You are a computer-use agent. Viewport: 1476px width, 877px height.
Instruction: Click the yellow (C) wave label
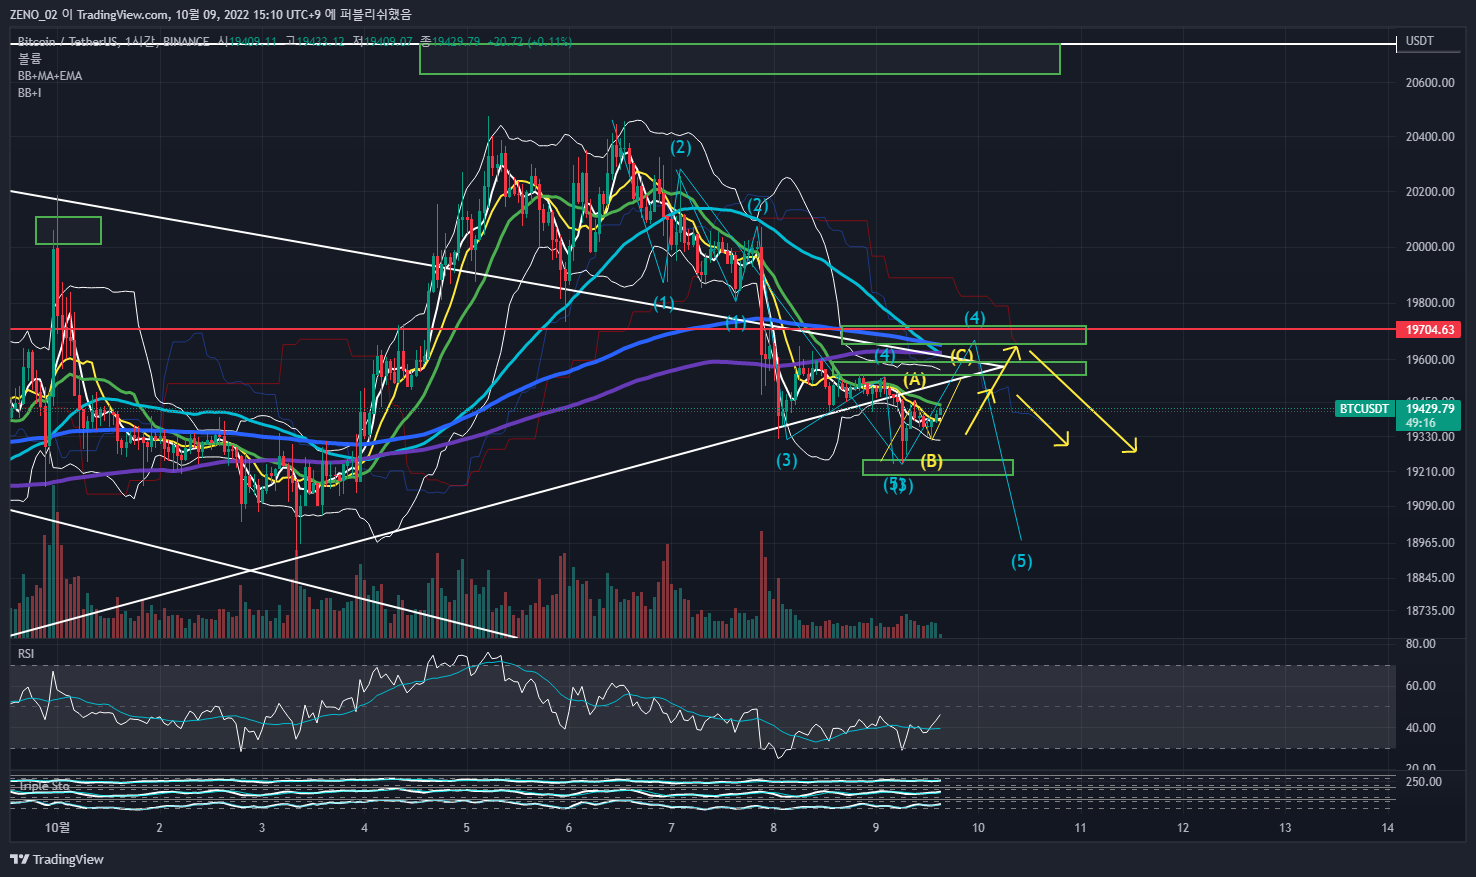[961, 355]
